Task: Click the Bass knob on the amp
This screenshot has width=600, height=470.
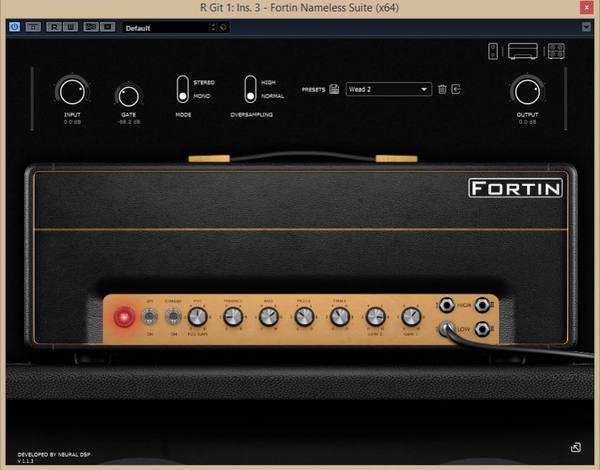Action: pos(269,317)
